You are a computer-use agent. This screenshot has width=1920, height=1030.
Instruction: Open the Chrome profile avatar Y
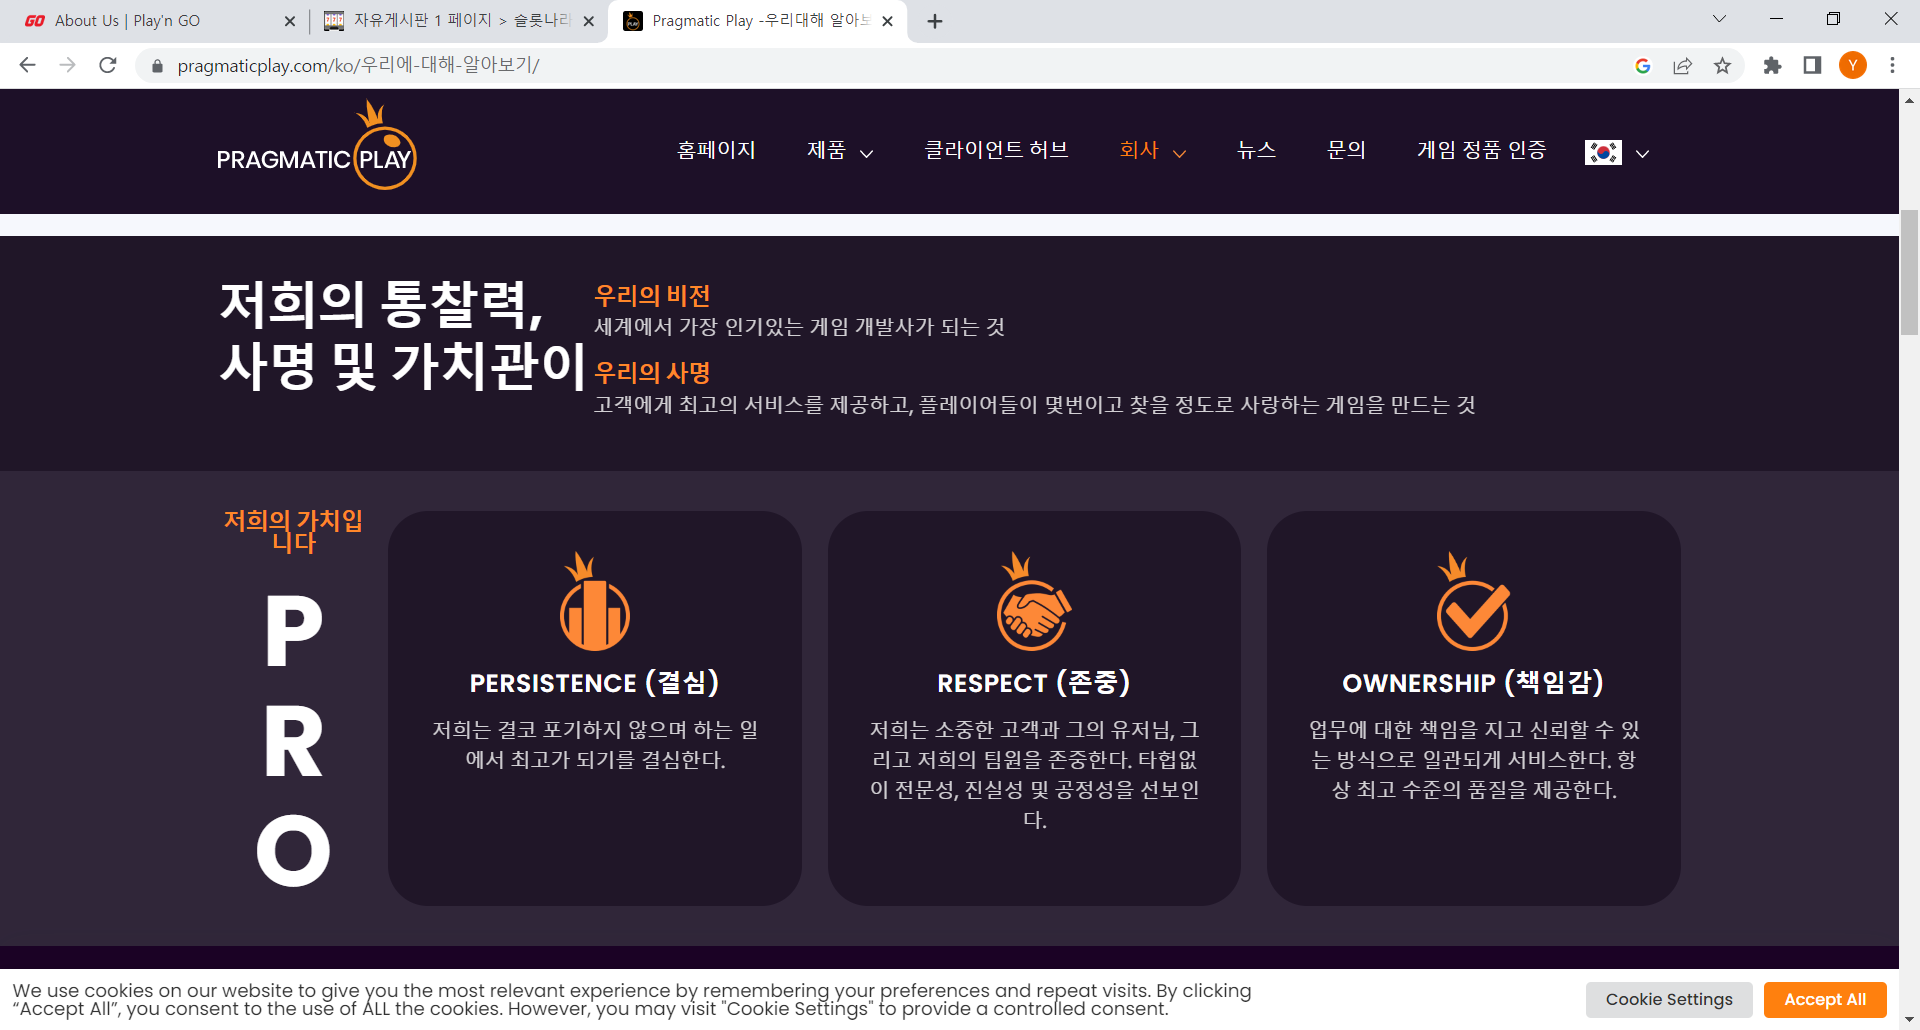pos(1853,66)
